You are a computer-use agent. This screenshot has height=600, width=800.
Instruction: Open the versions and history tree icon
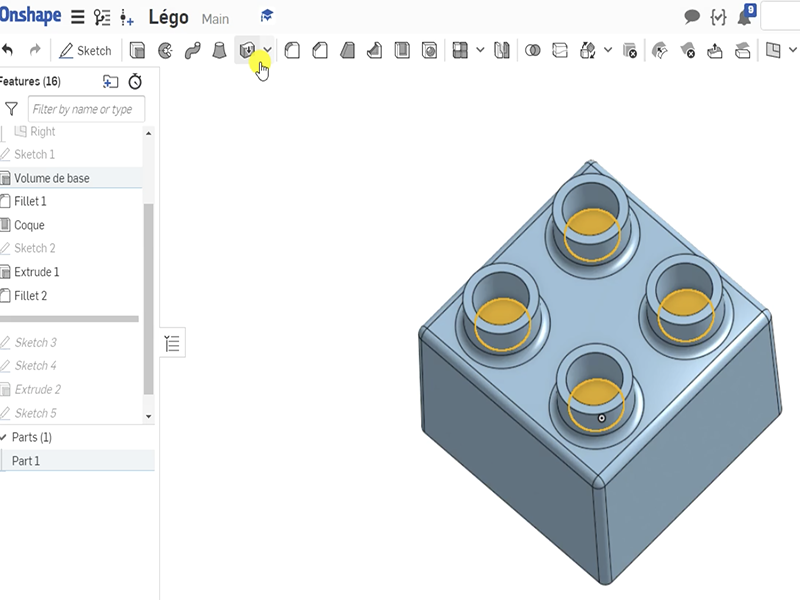102,17
